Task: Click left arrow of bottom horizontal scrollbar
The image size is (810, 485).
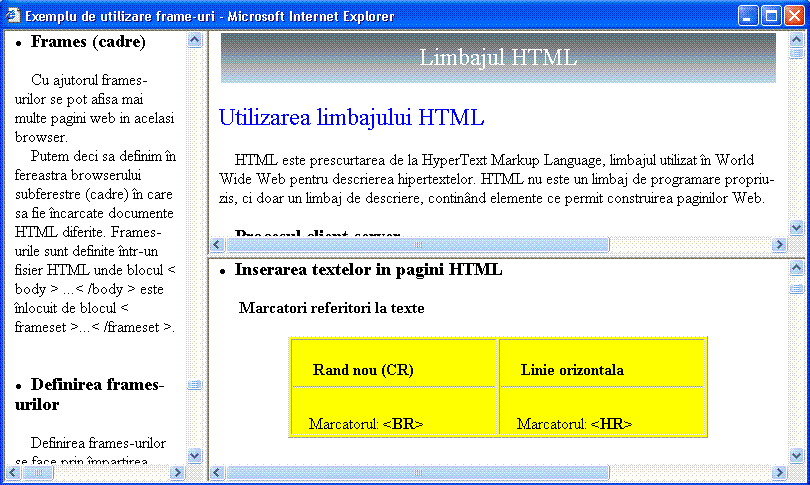Action: coord(217,472)
